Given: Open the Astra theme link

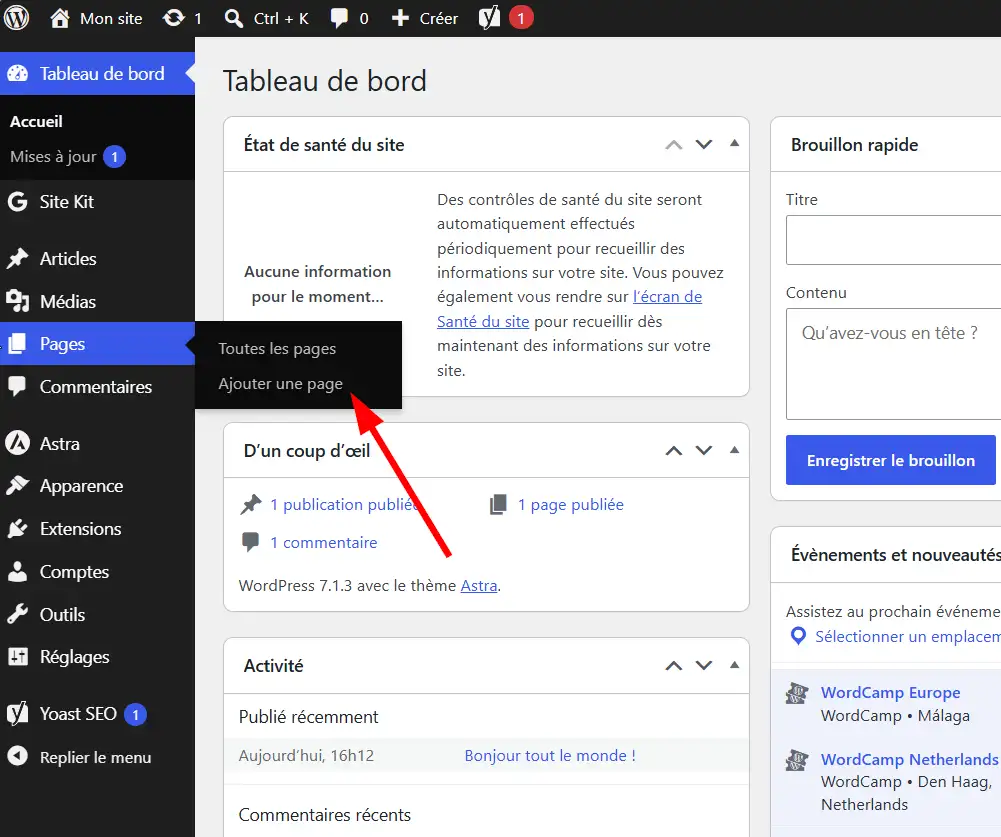Looking at the screenshot, I should coord(479,585).
